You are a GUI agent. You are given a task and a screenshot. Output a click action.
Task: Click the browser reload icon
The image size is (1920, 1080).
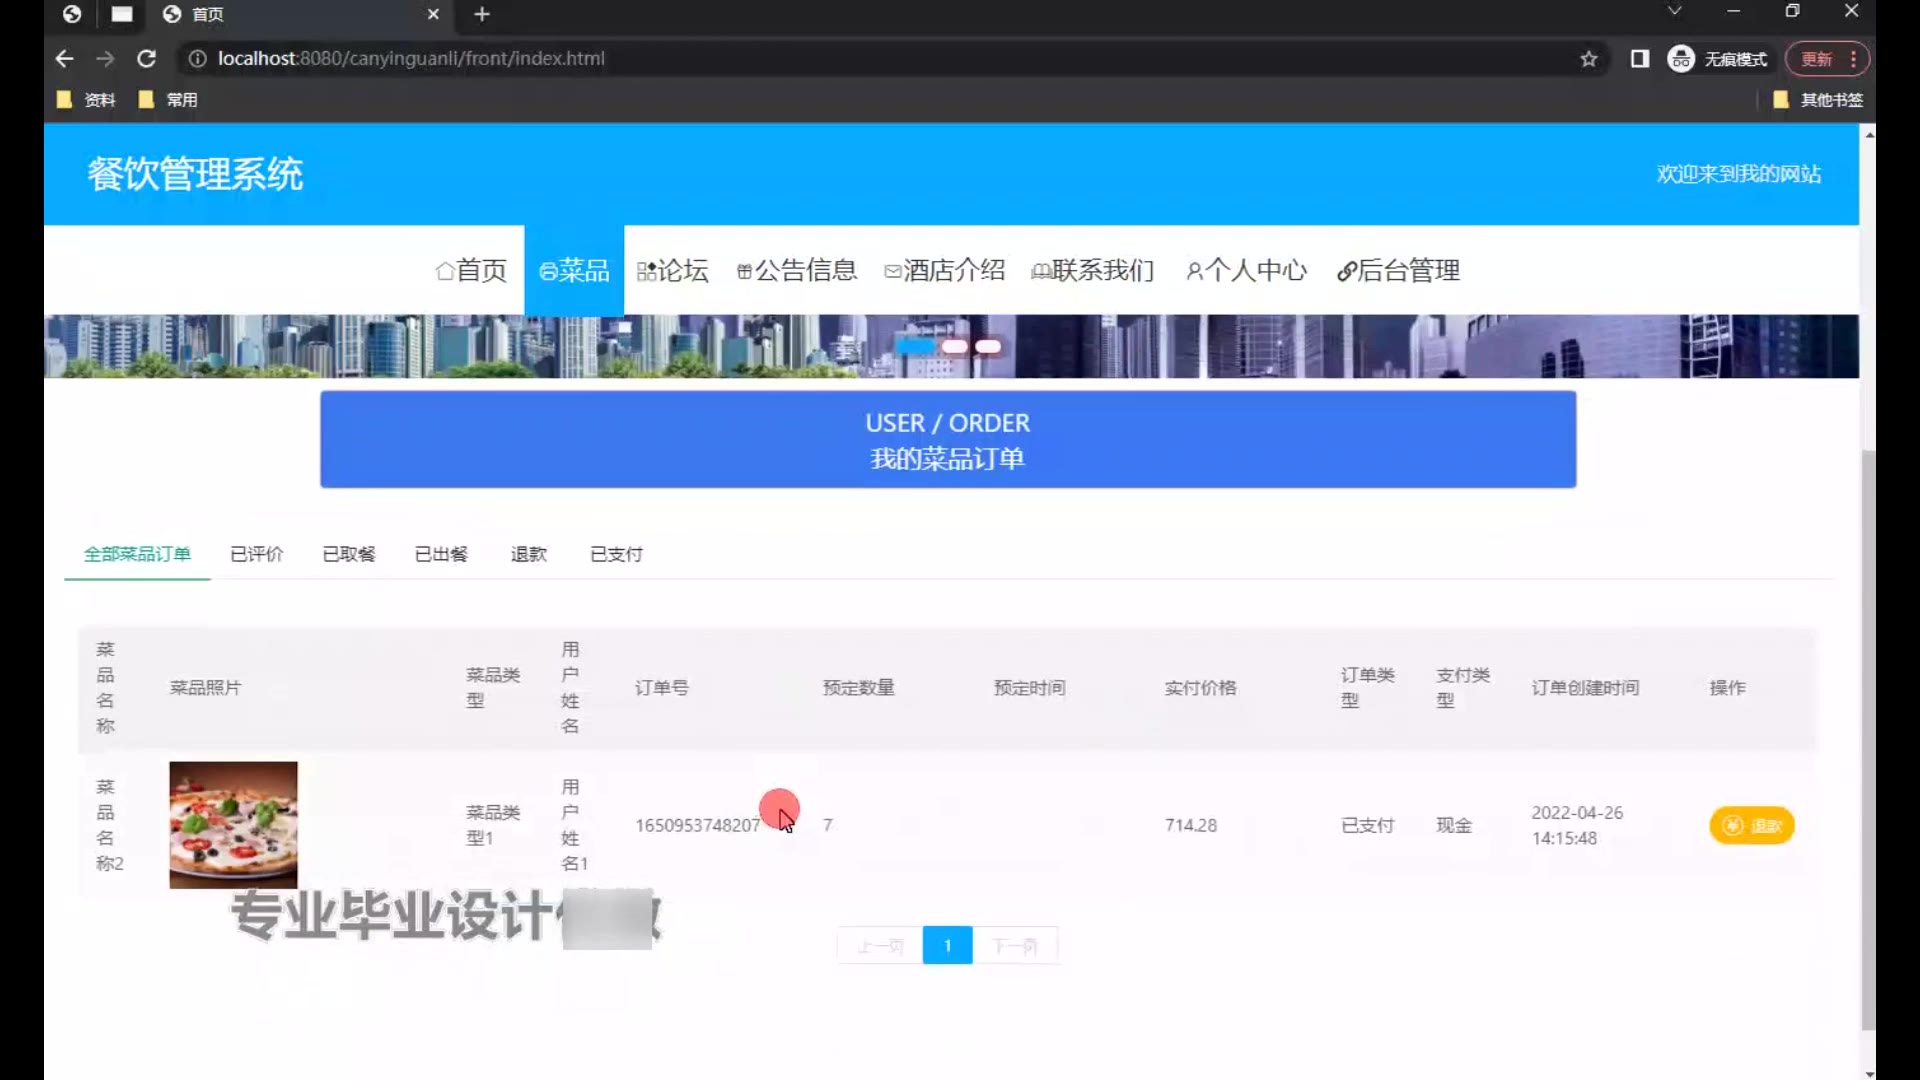pos(146,59)
